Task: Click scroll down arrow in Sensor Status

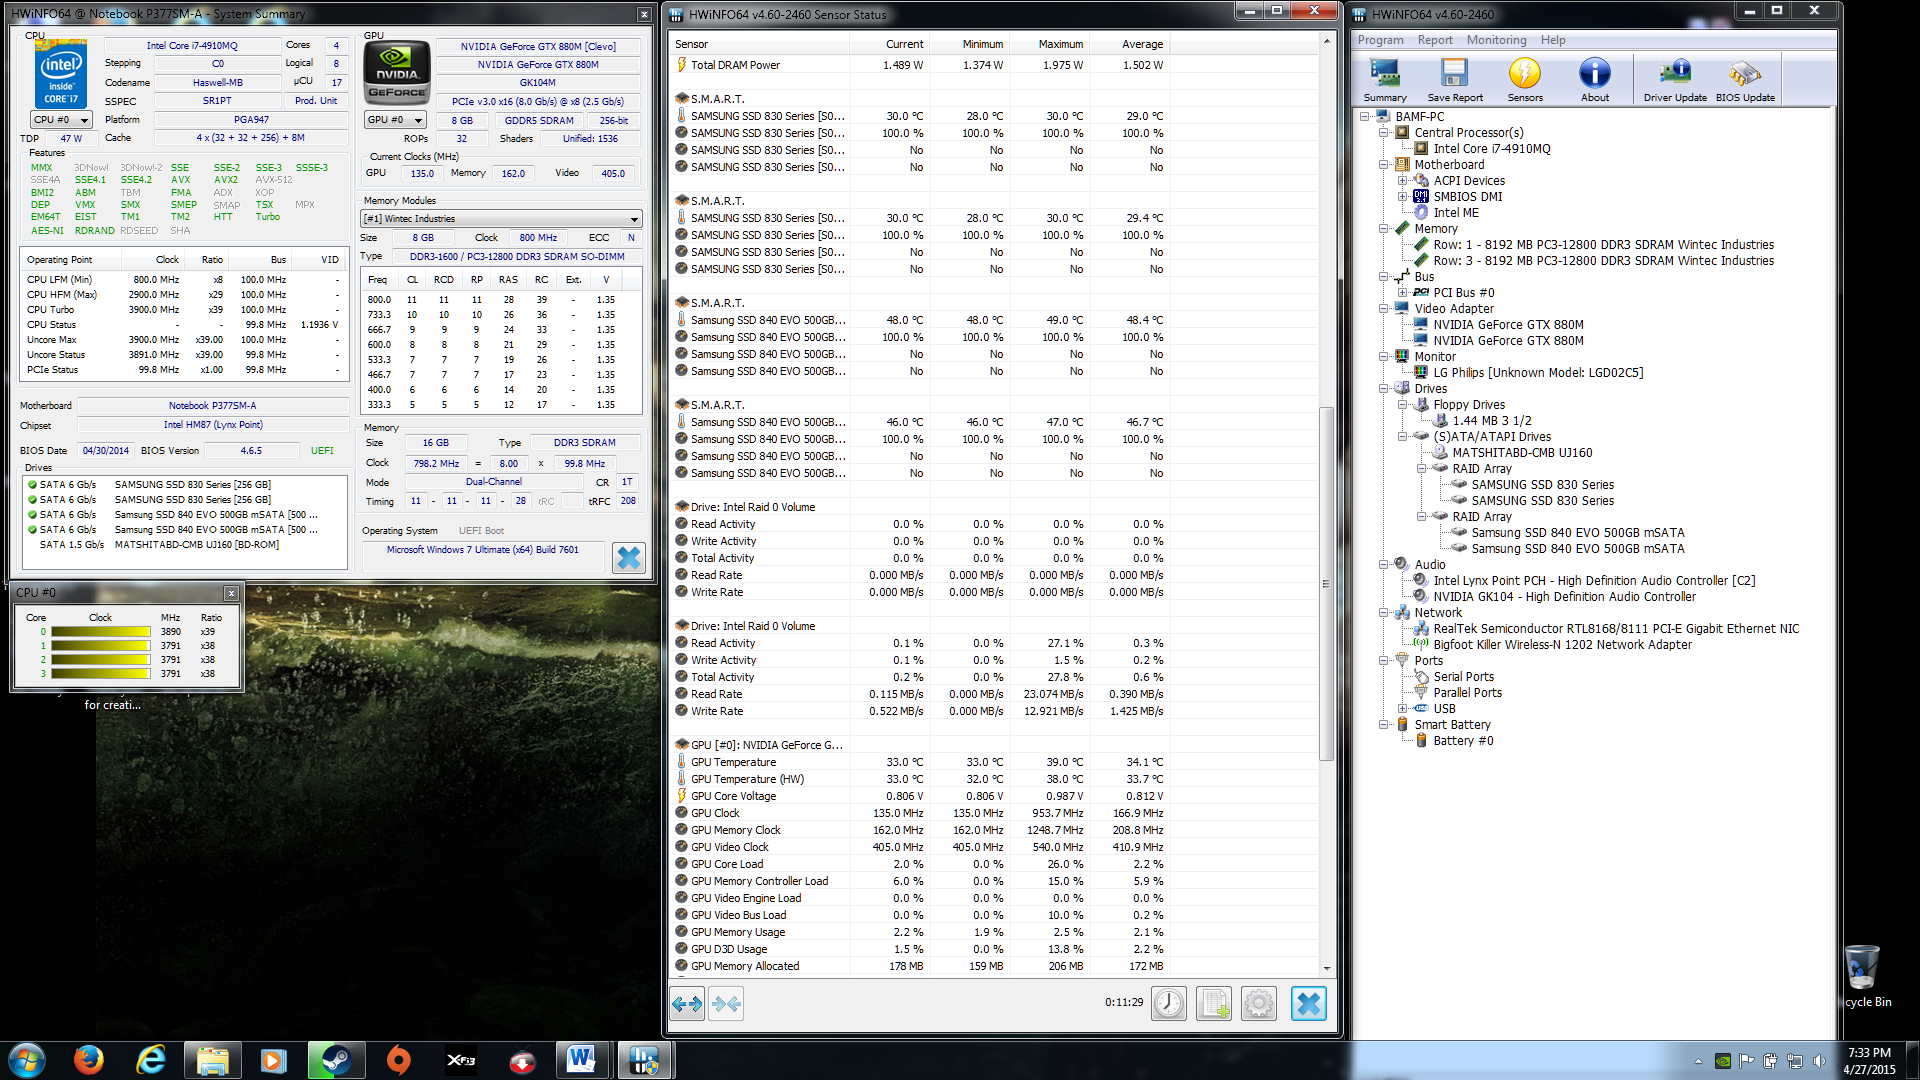Action: [x=1327, y=968]
